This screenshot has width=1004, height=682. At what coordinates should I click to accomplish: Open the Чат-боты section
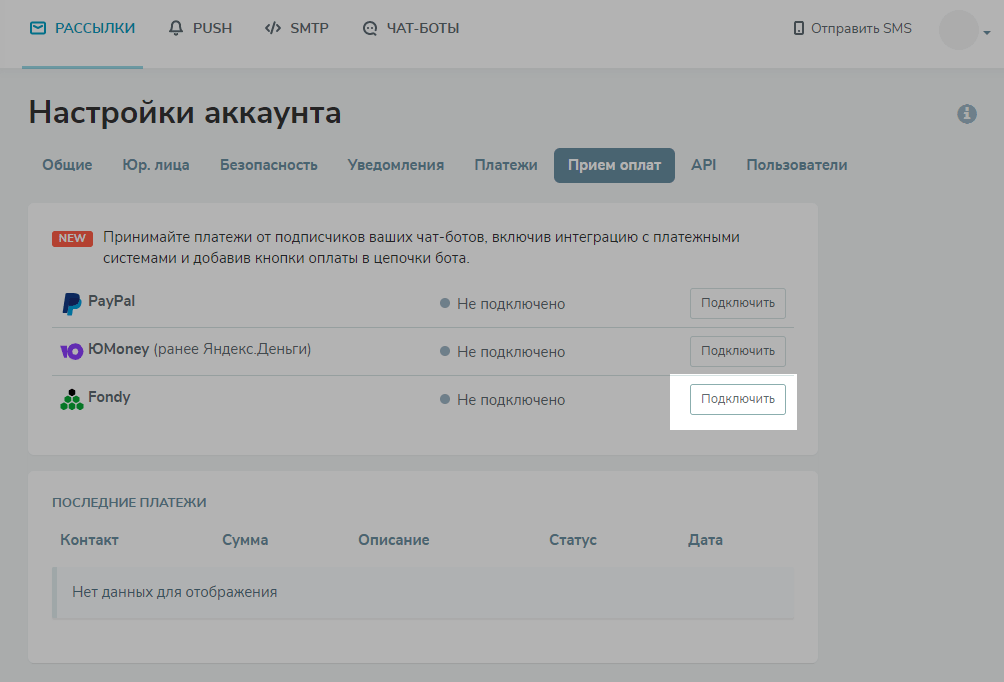click(x=411, y=29)
